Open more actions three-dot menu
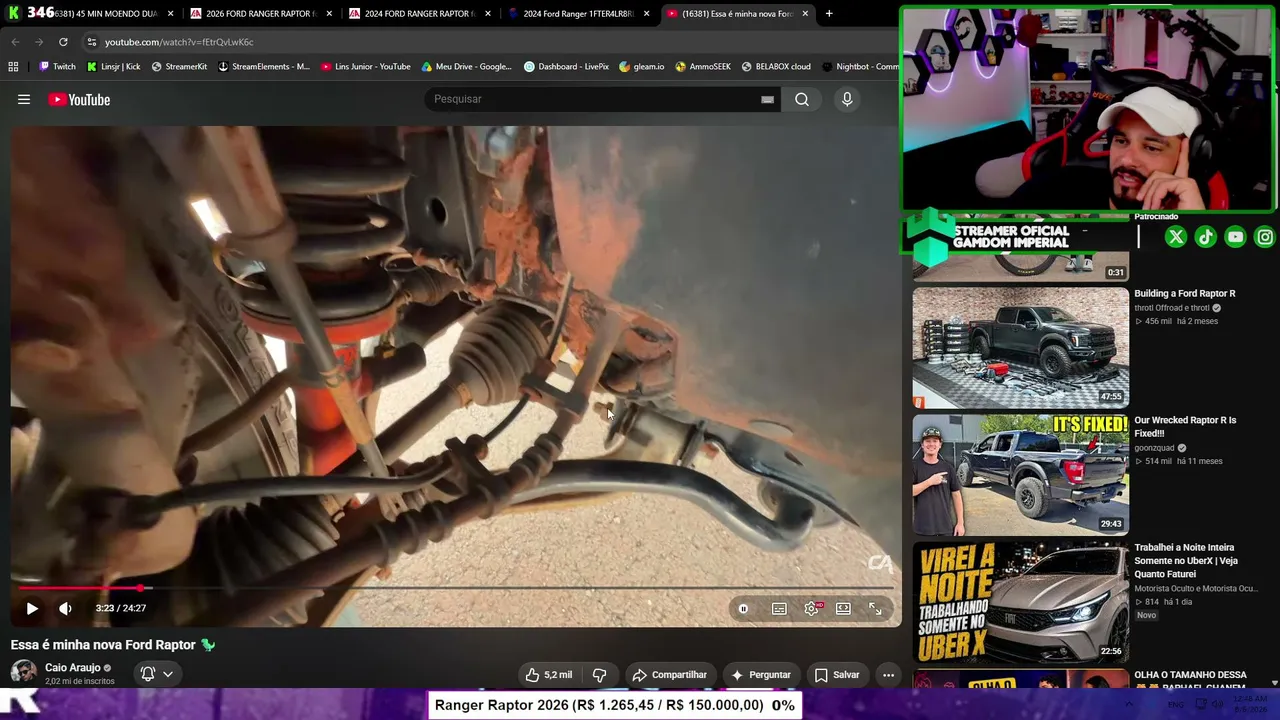The width and height of the screenshot is (1280, 720). [888, 675]
